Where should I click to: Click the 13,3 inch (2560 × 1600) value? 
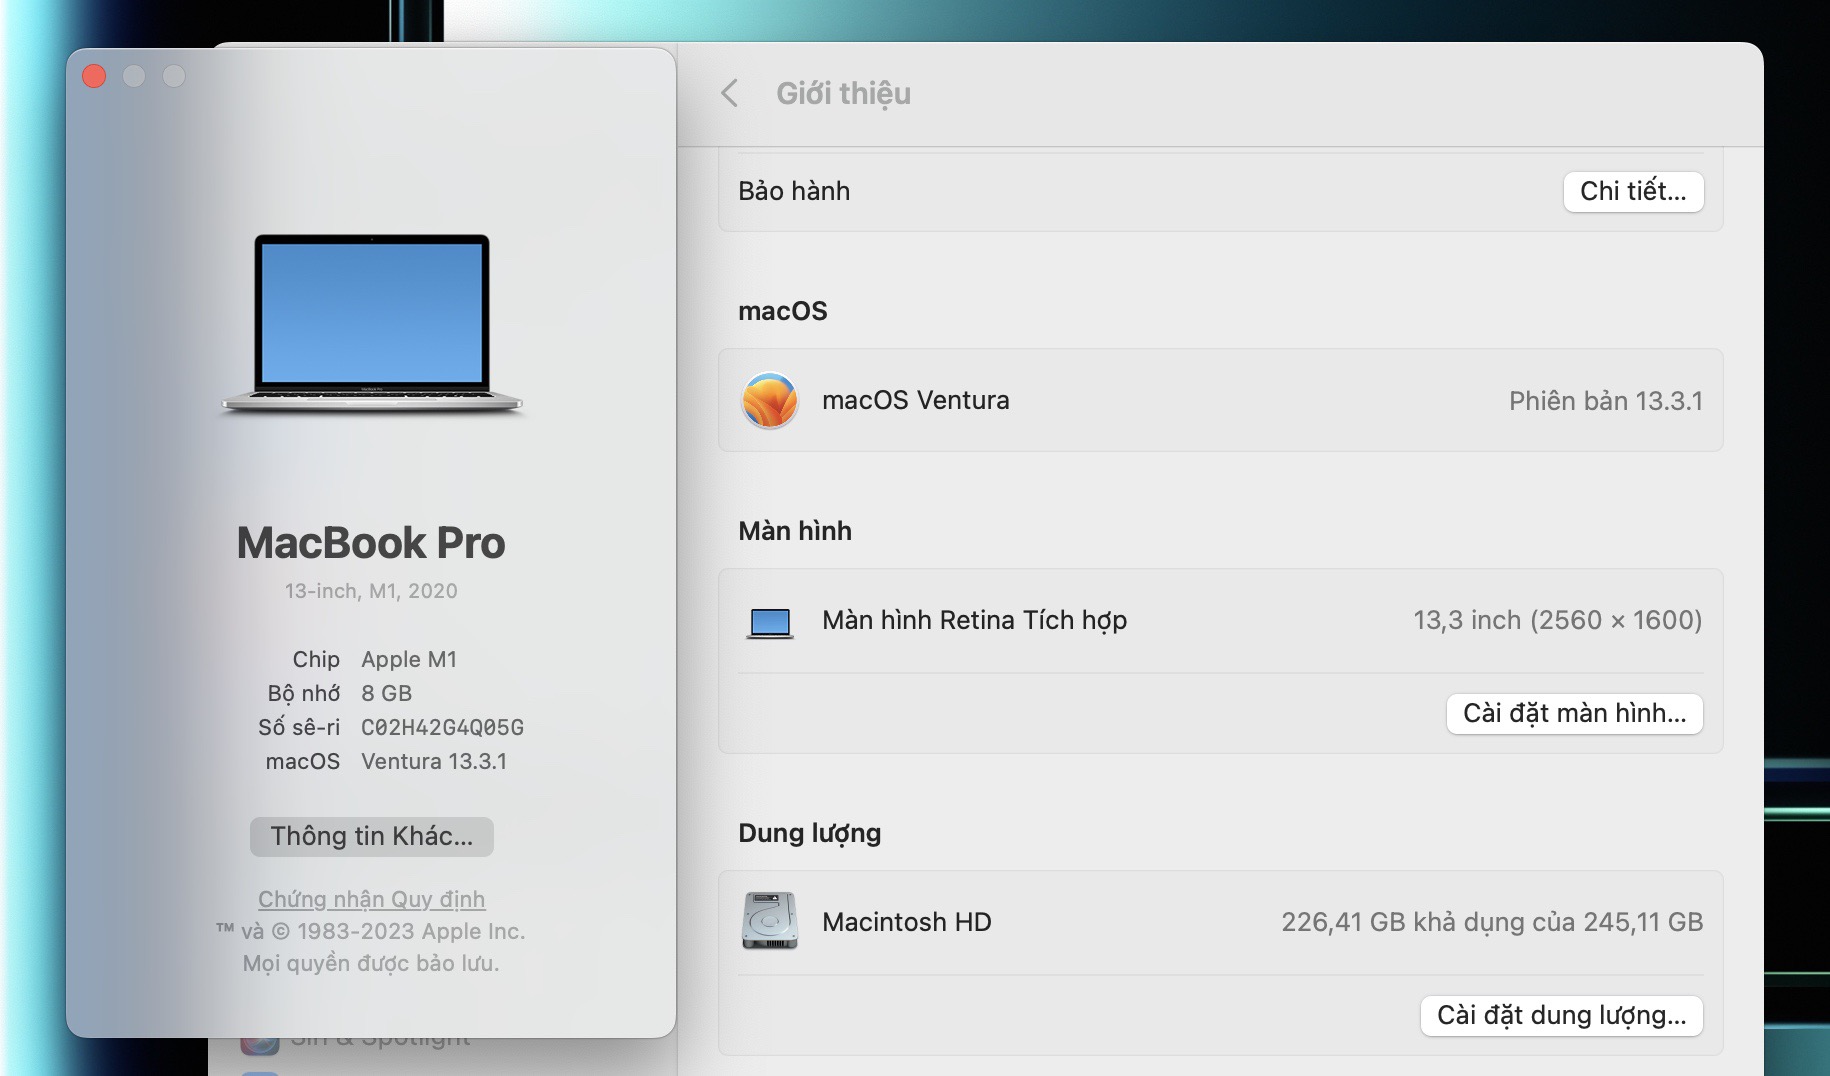click(x=1557, y=620)
